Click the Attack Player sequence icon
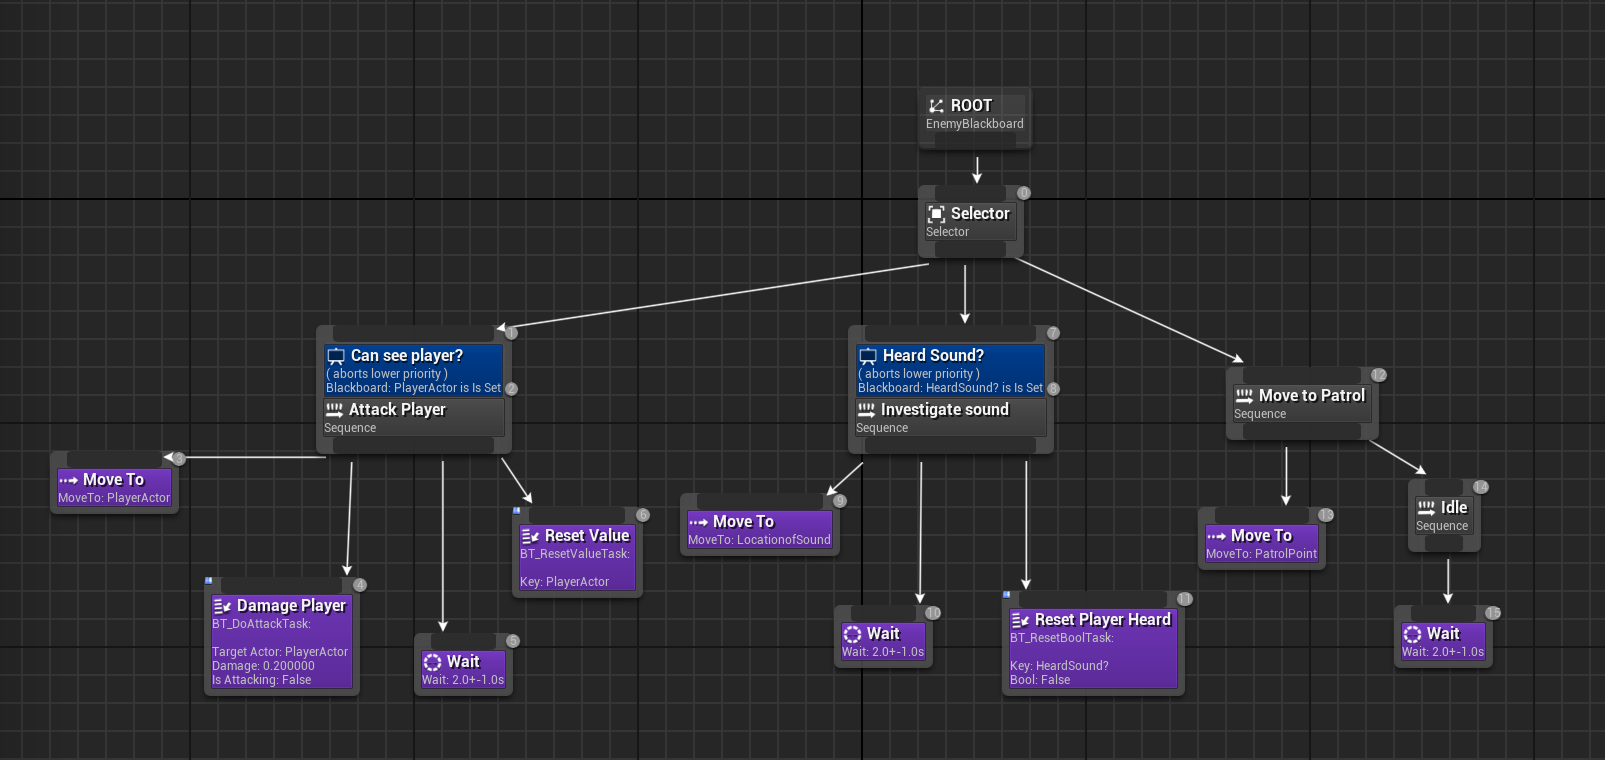Screen dimensions: 1605x760 pos(334,410)
